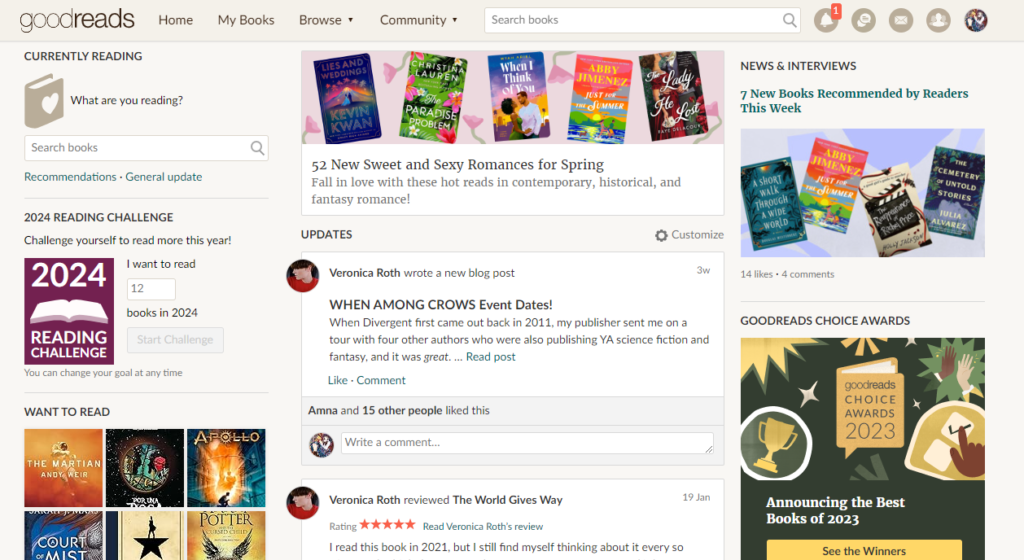This screenshot has height=560, width=1024.
Task: Go to the Home page
Action: coord(176,20)
